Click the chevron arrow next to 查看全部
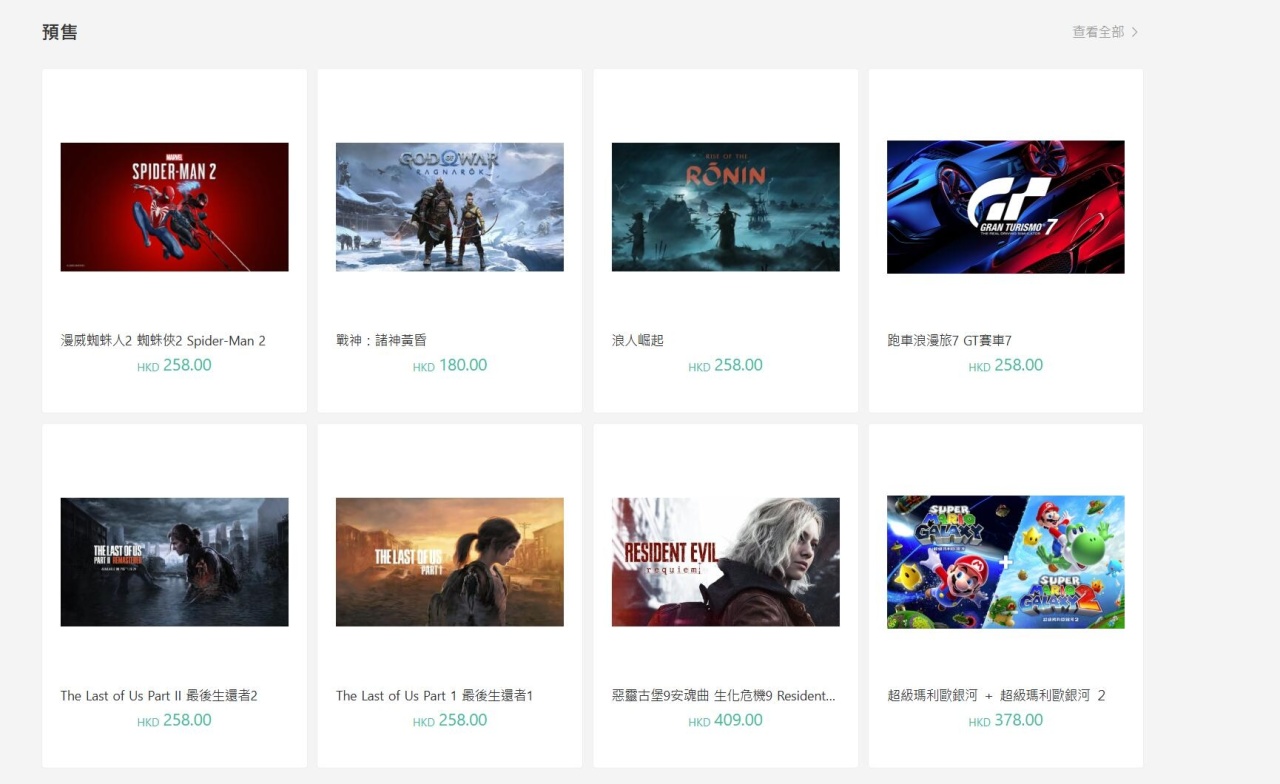1280x784 pixels. (x=1135, y=32)
